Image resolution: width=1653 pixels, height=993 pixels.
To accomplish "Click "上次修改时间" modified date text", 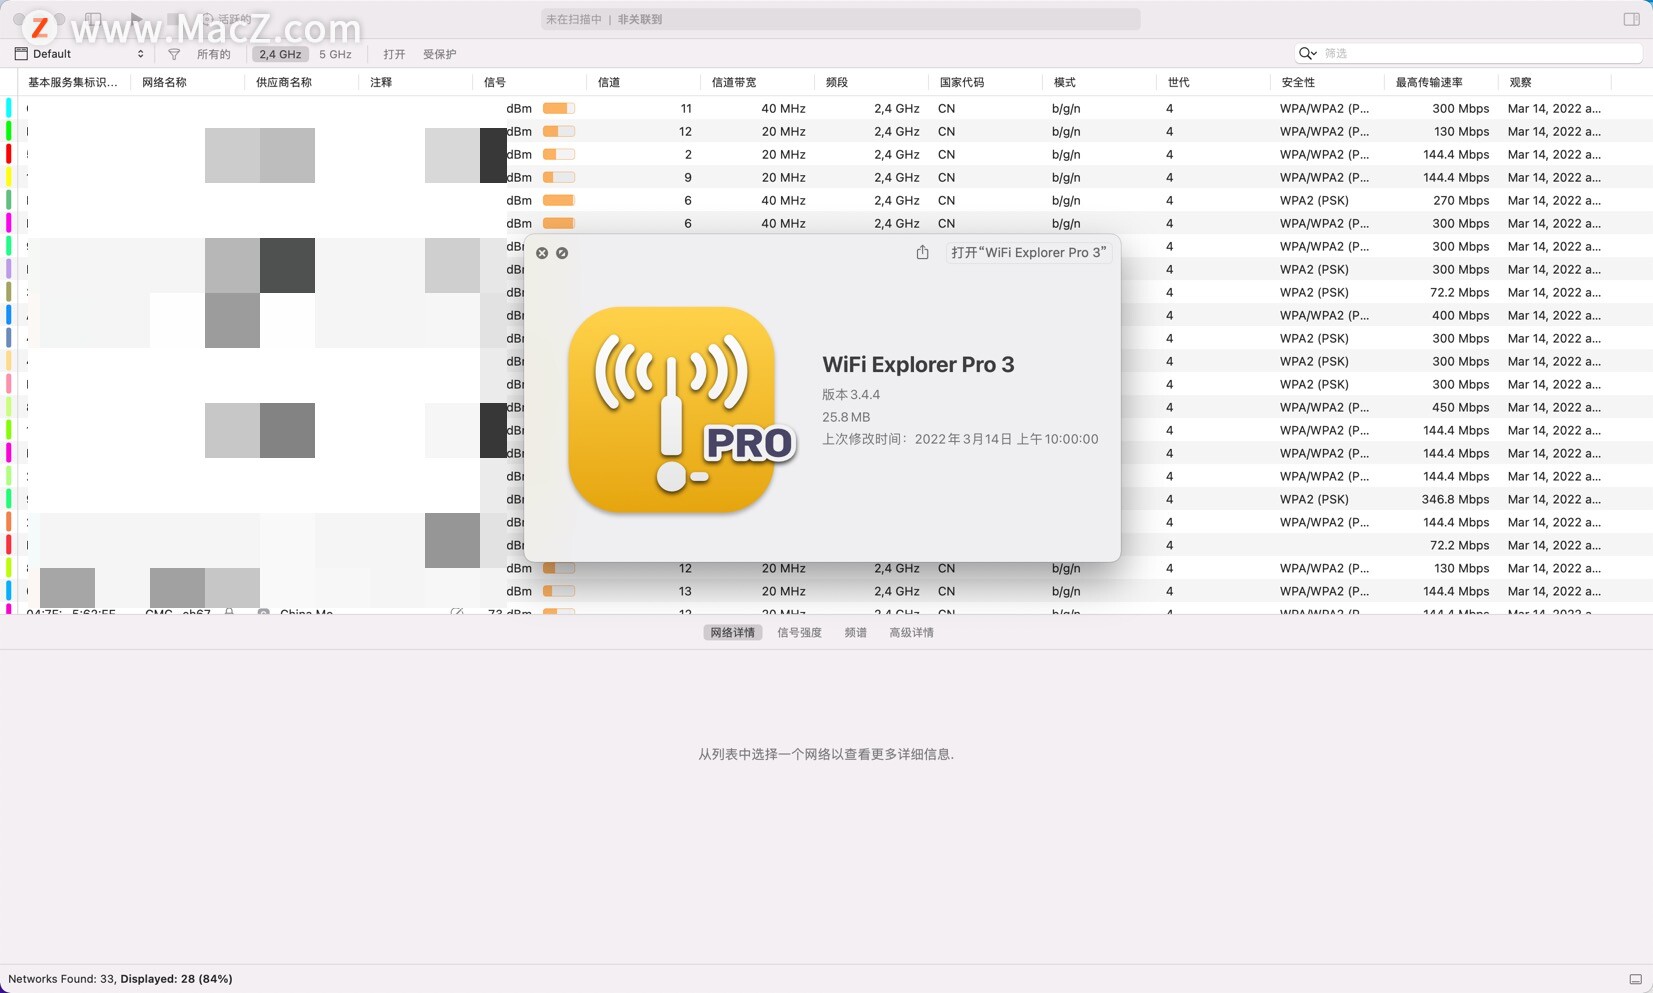I will point(960,439).
